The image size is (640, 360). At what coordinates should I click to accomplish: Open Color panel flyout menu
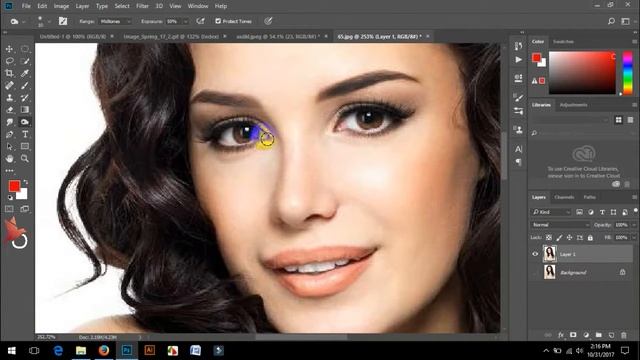coord(634,42)
